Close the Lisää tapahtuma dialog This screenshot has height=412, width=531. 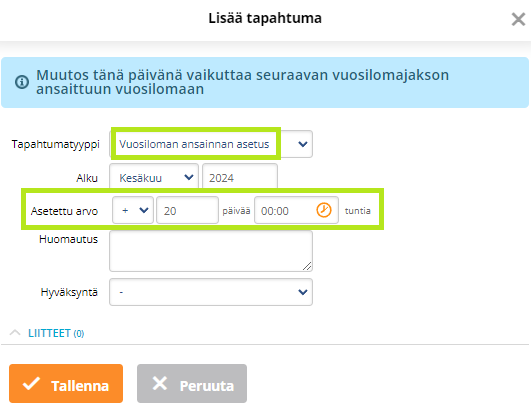(x=518, y=19)
